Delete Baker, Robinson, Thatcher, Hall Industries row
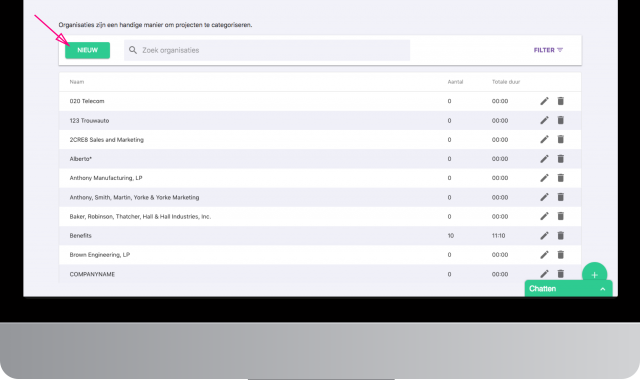 [x=561, y=216]
